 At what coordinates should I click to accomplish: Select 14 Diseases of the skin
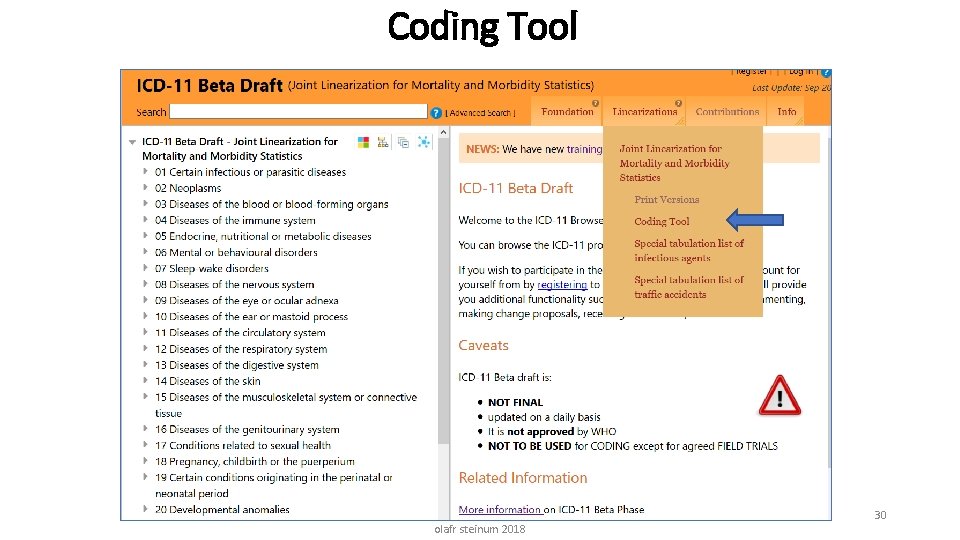[x=208, y=381]
